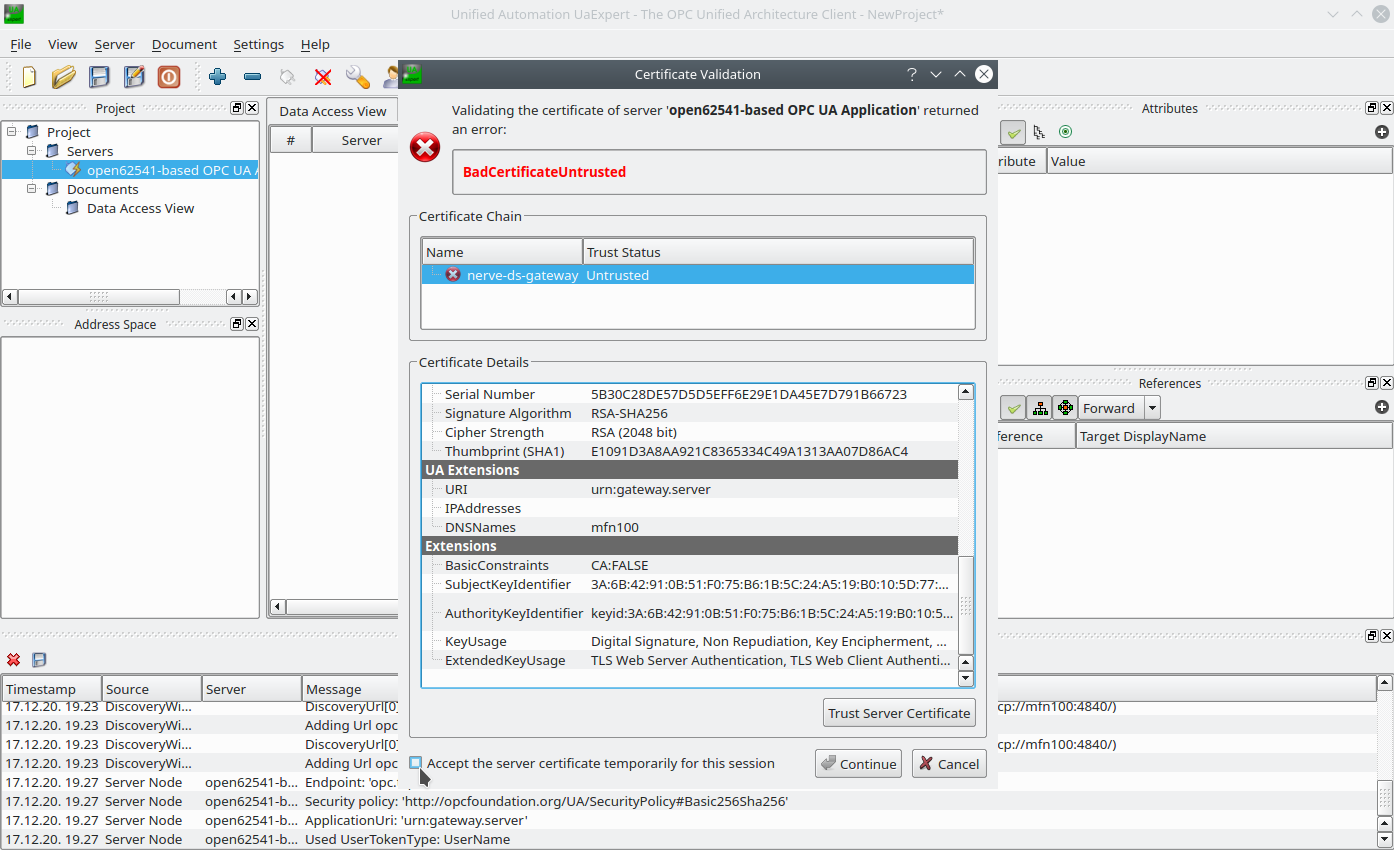
Task: Toggle the green checkmark in Attributes toolbar
Action: (x=1014, y=132)
